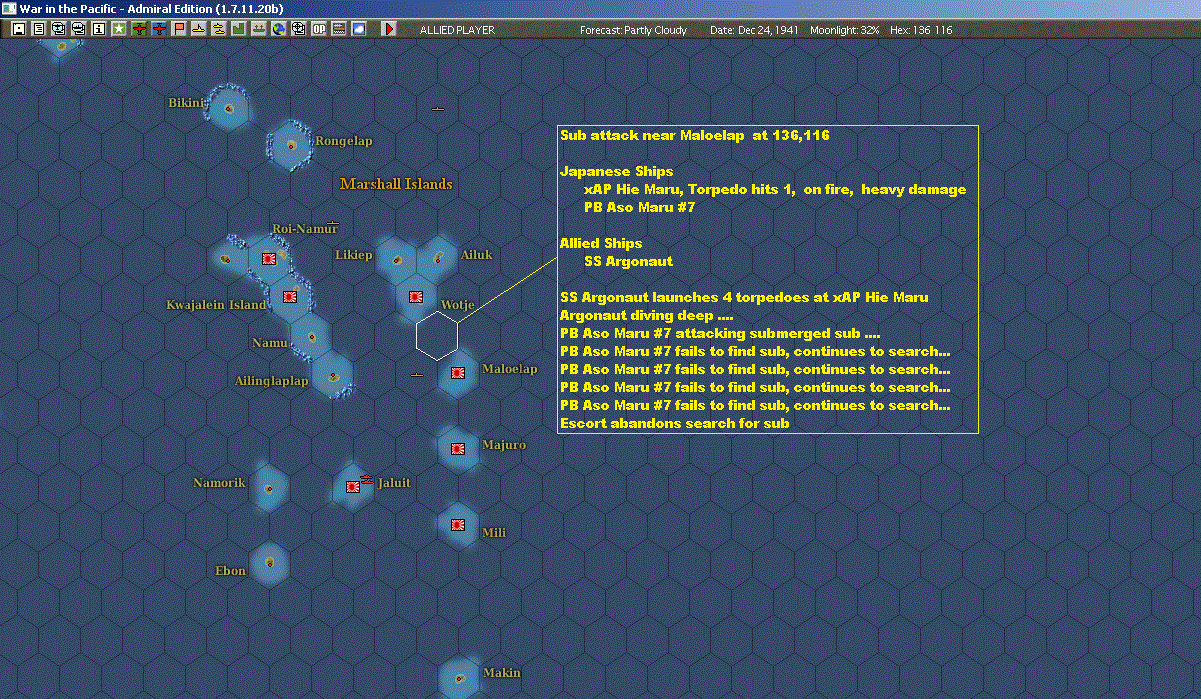Click the 'xAP Hie Maru, Torpedo hits 1' line
1201x699 pixels.
[x=775, y=189]
